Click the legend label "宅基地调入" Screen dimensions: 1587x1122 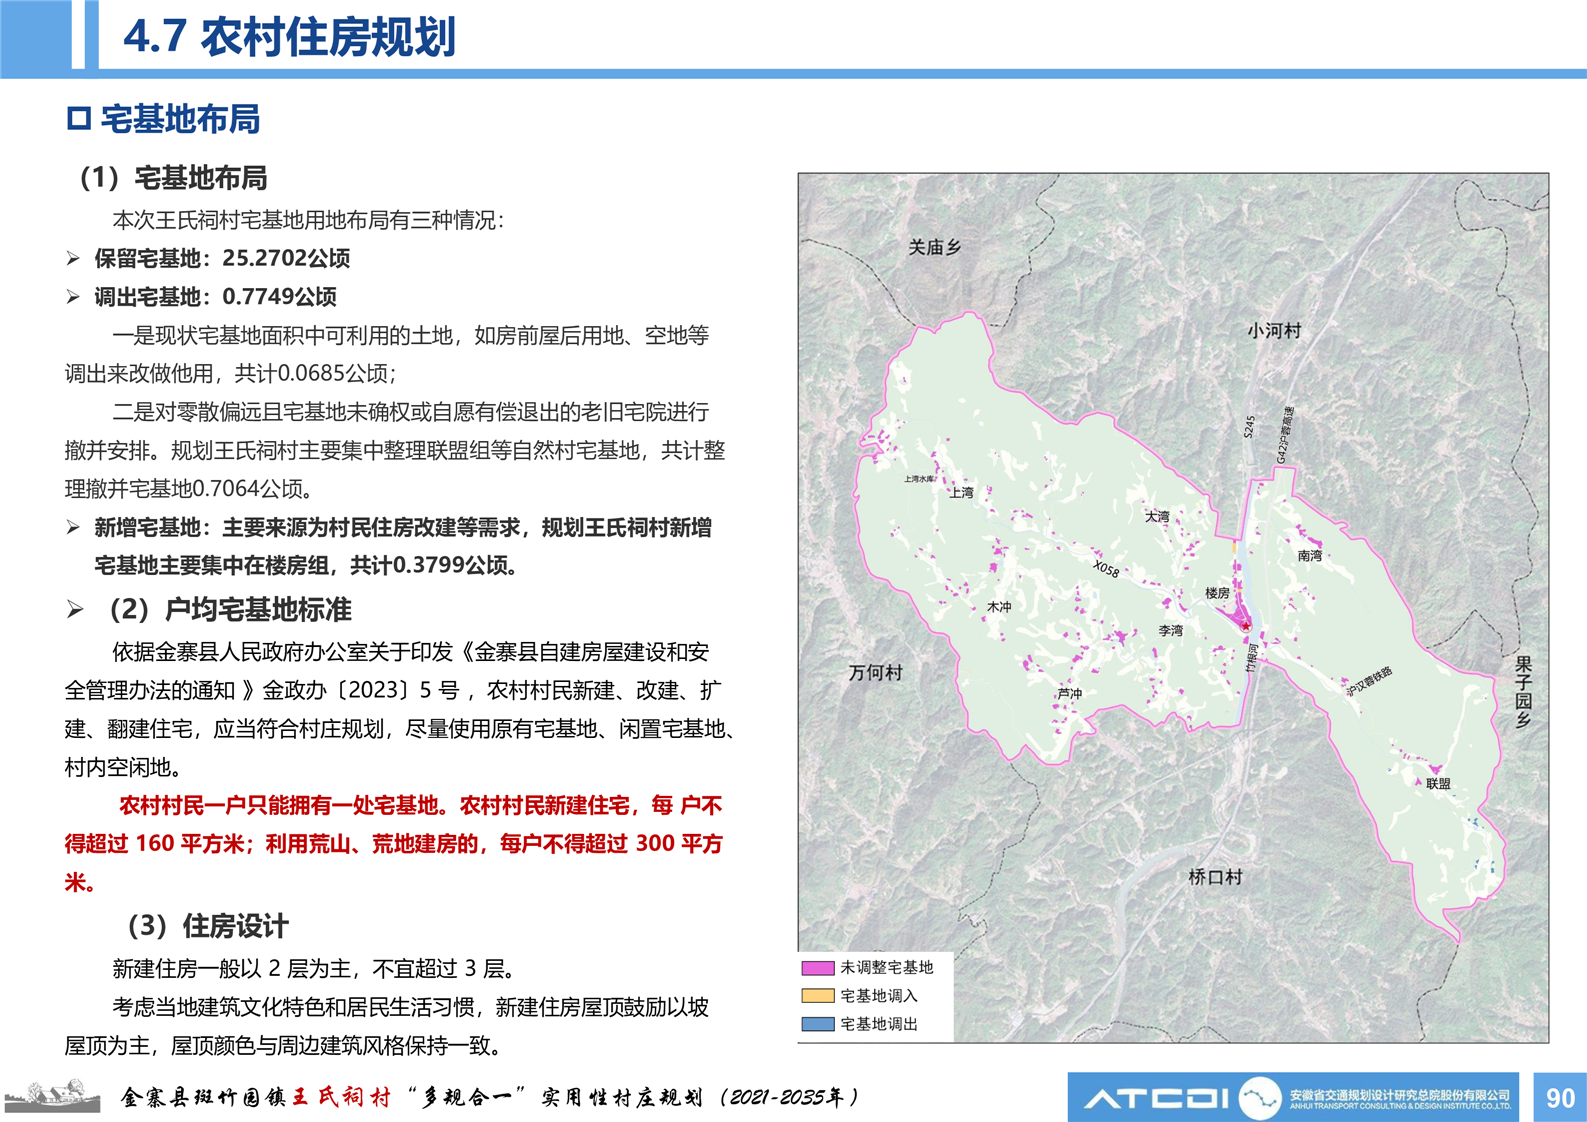[879, 996]
